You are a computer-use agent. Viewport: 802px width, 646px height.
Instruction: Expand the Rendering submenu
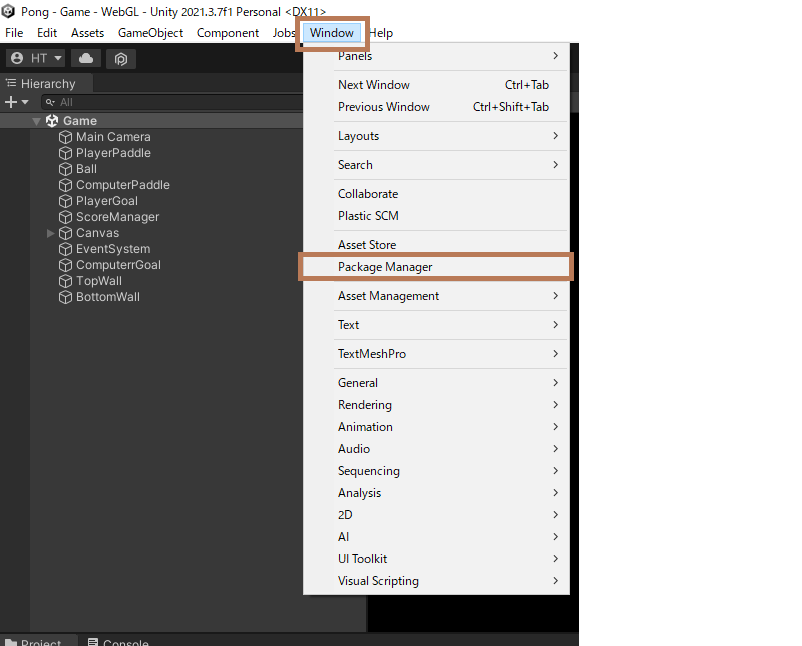coord(436,405)
